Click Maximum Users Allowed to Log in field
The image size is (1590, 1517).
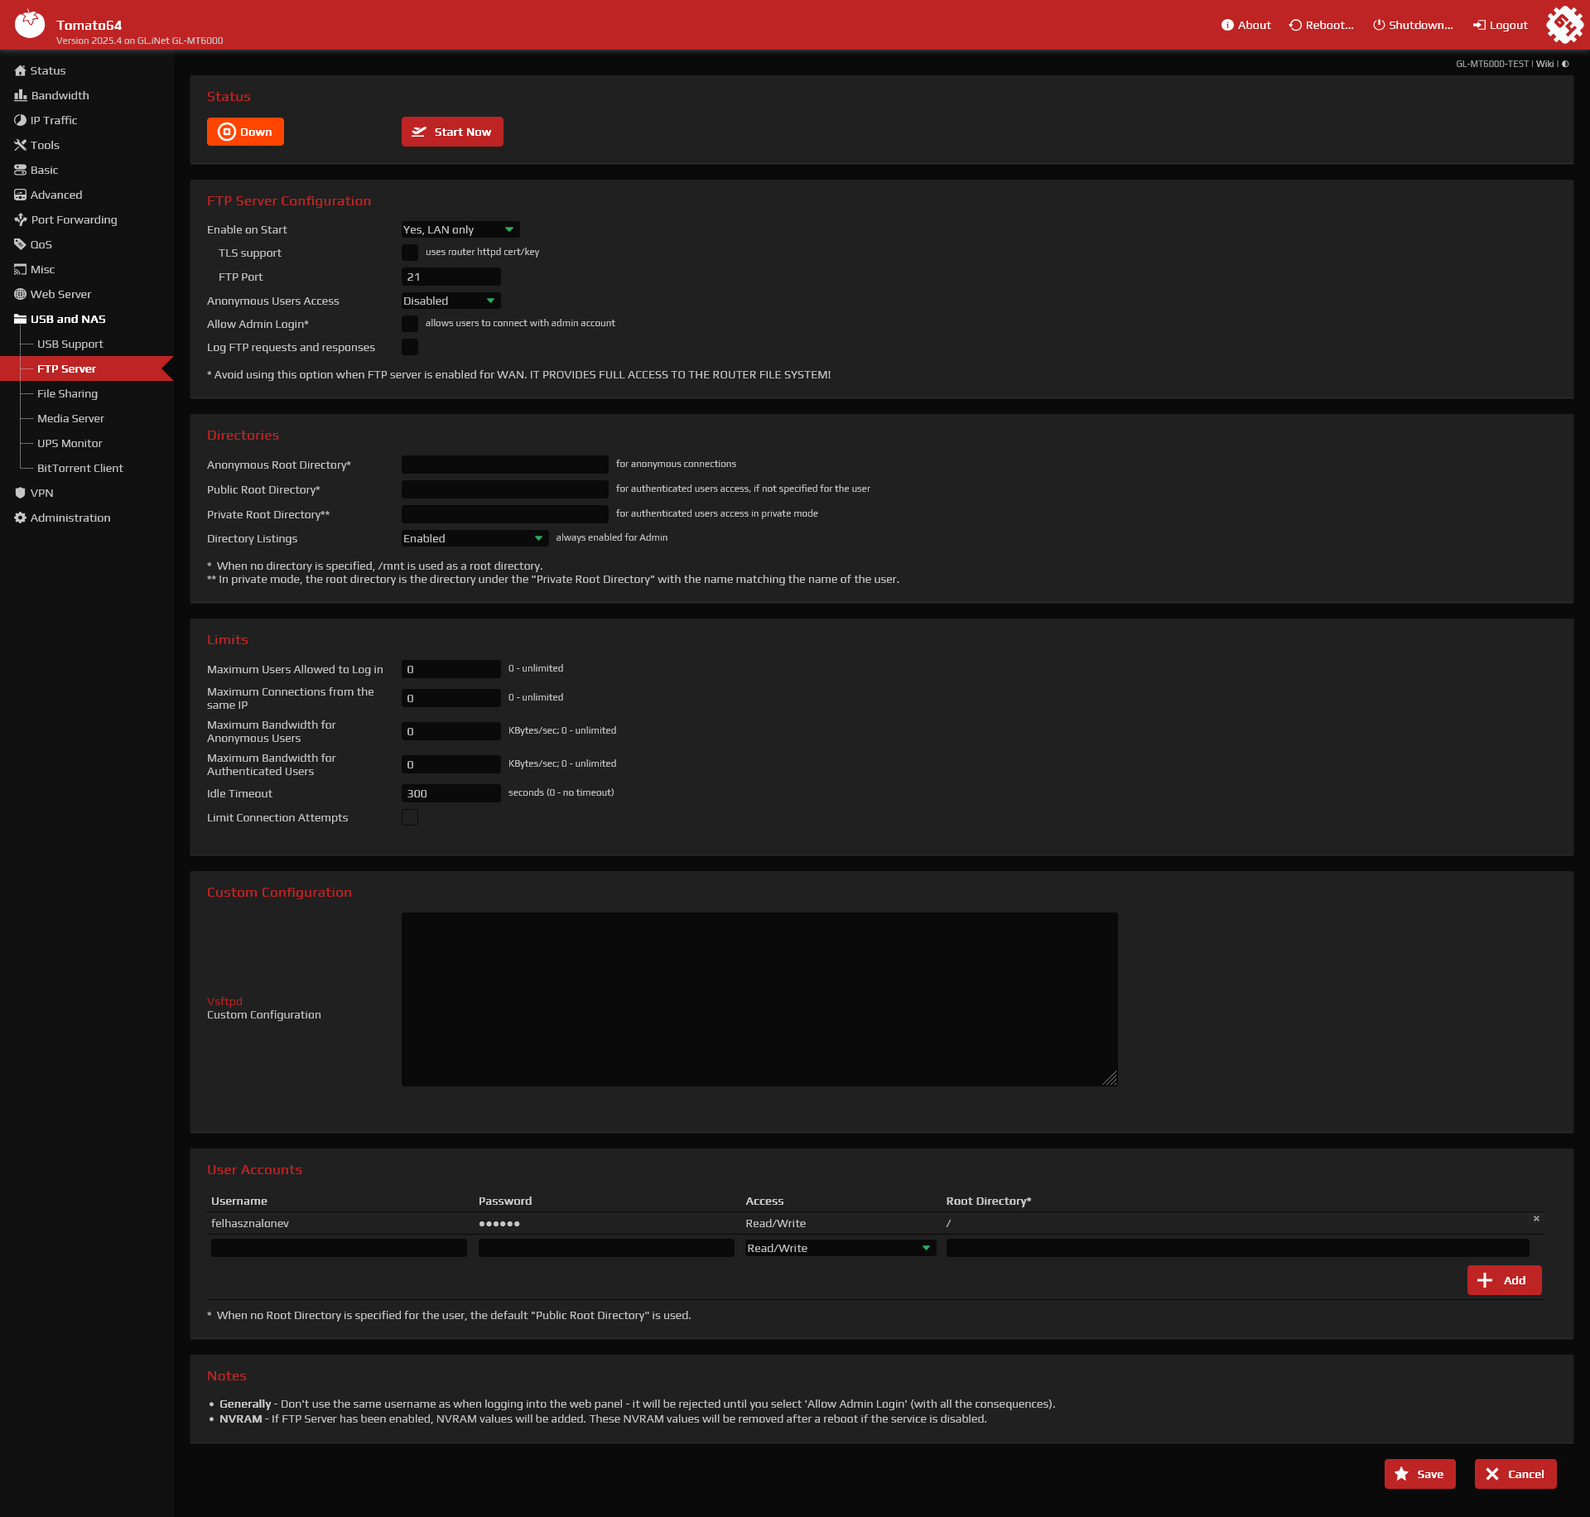click(451, 669)
